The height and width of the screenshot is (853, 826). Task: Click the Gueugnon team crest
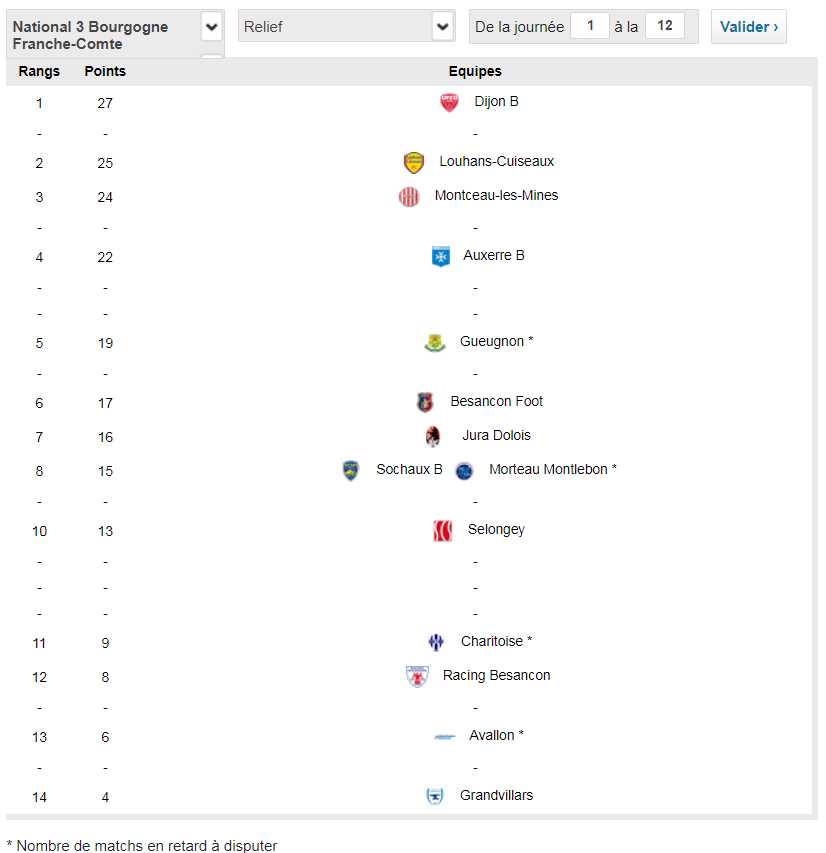tap(435, 343)
